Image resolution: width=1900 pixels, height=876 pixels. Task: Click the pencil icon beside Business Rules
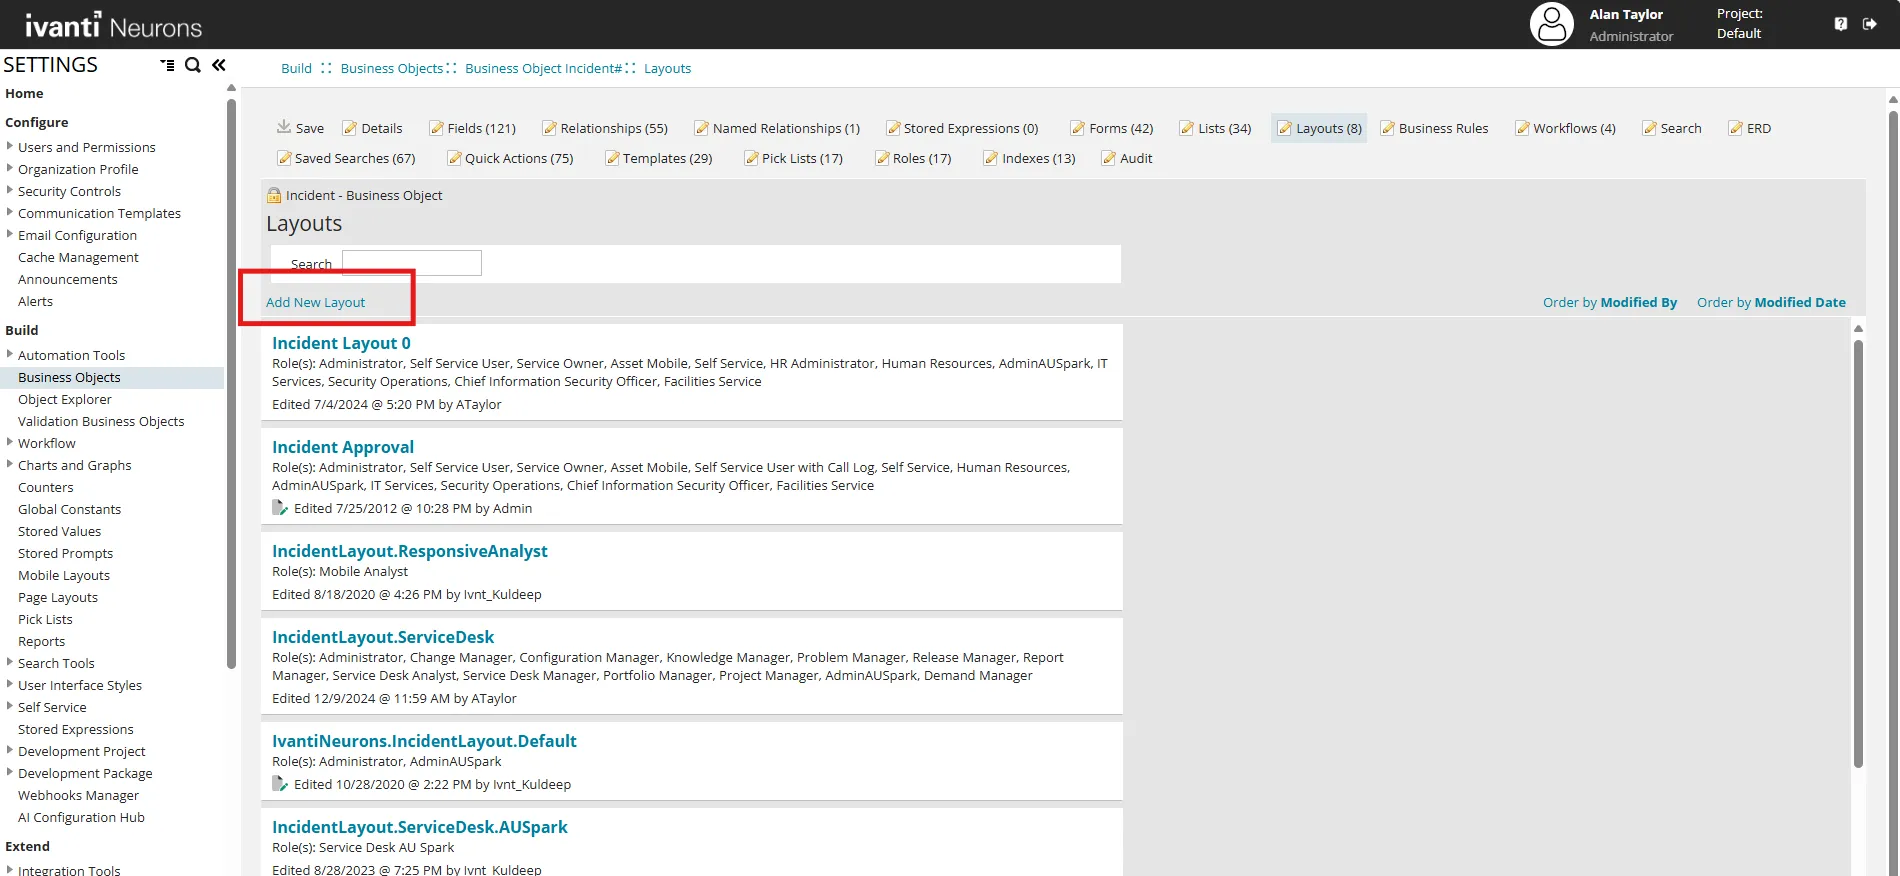click(x=1388, y=128)
